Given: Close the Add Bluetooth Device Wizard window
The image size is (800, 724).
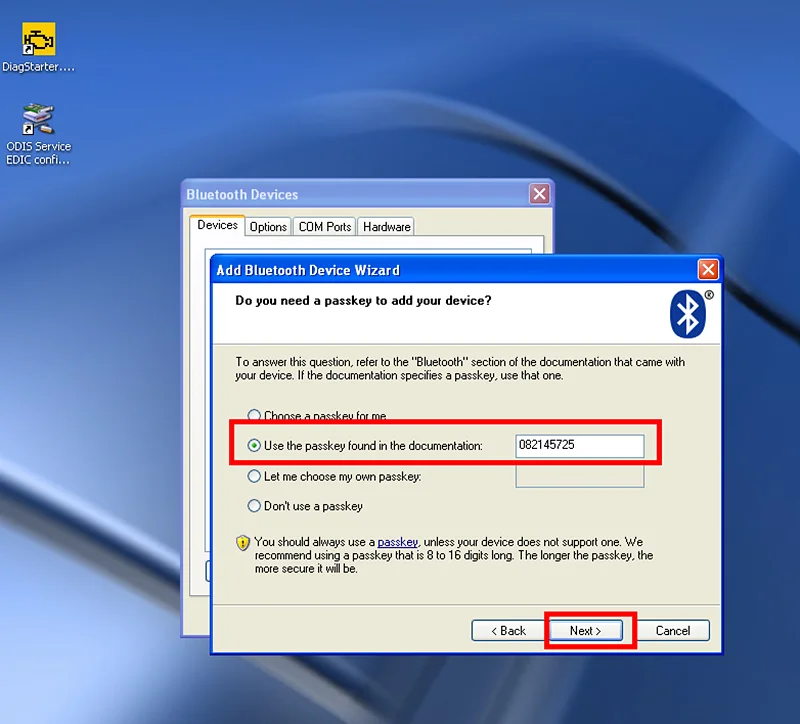Looking at the screenshot, I should (x=708, y=269).
